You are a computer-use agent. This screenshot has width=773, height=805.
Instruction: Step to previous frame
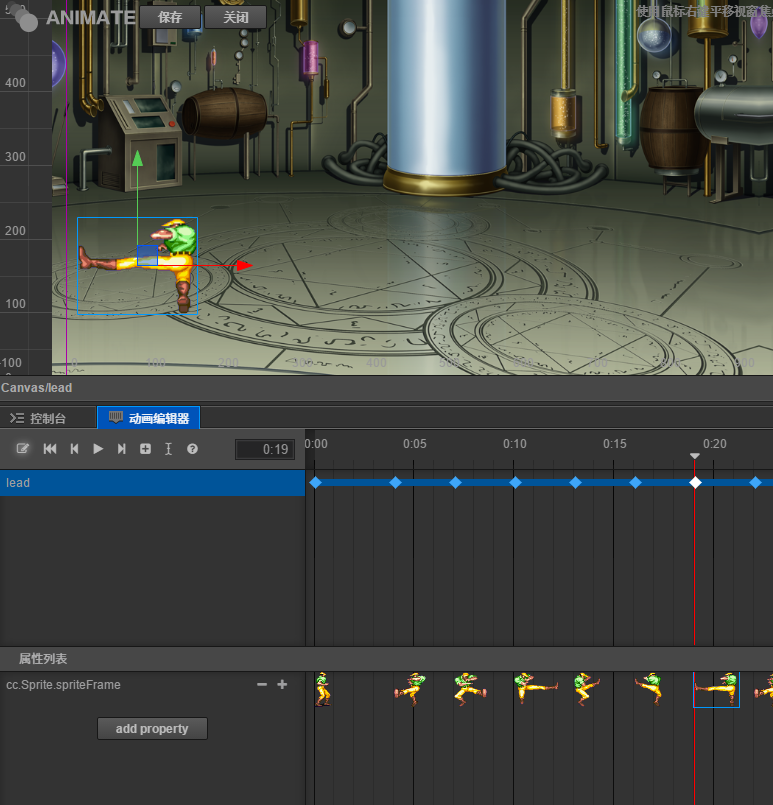click(74, 449)
